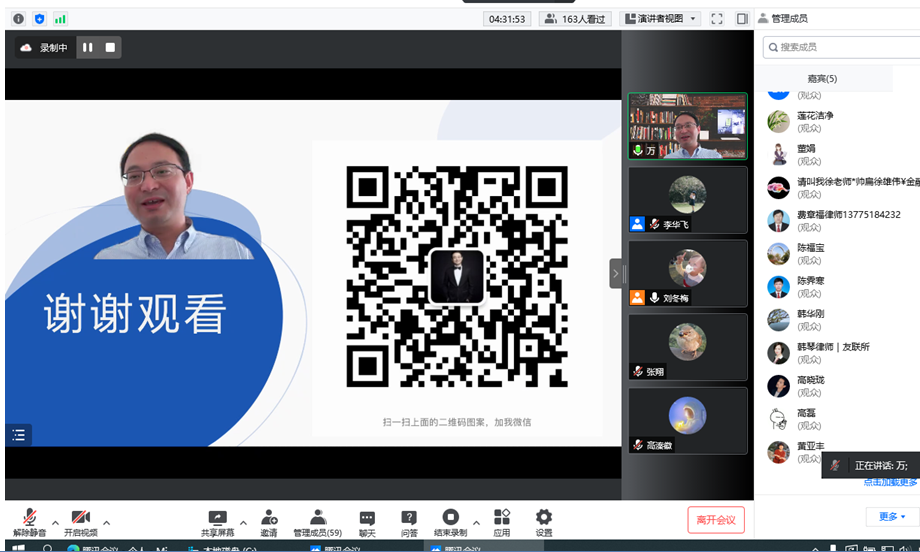Click 高磊's cartoon avatar icon
This screenshot has width=920, height=552.
[x=779, y=419]
